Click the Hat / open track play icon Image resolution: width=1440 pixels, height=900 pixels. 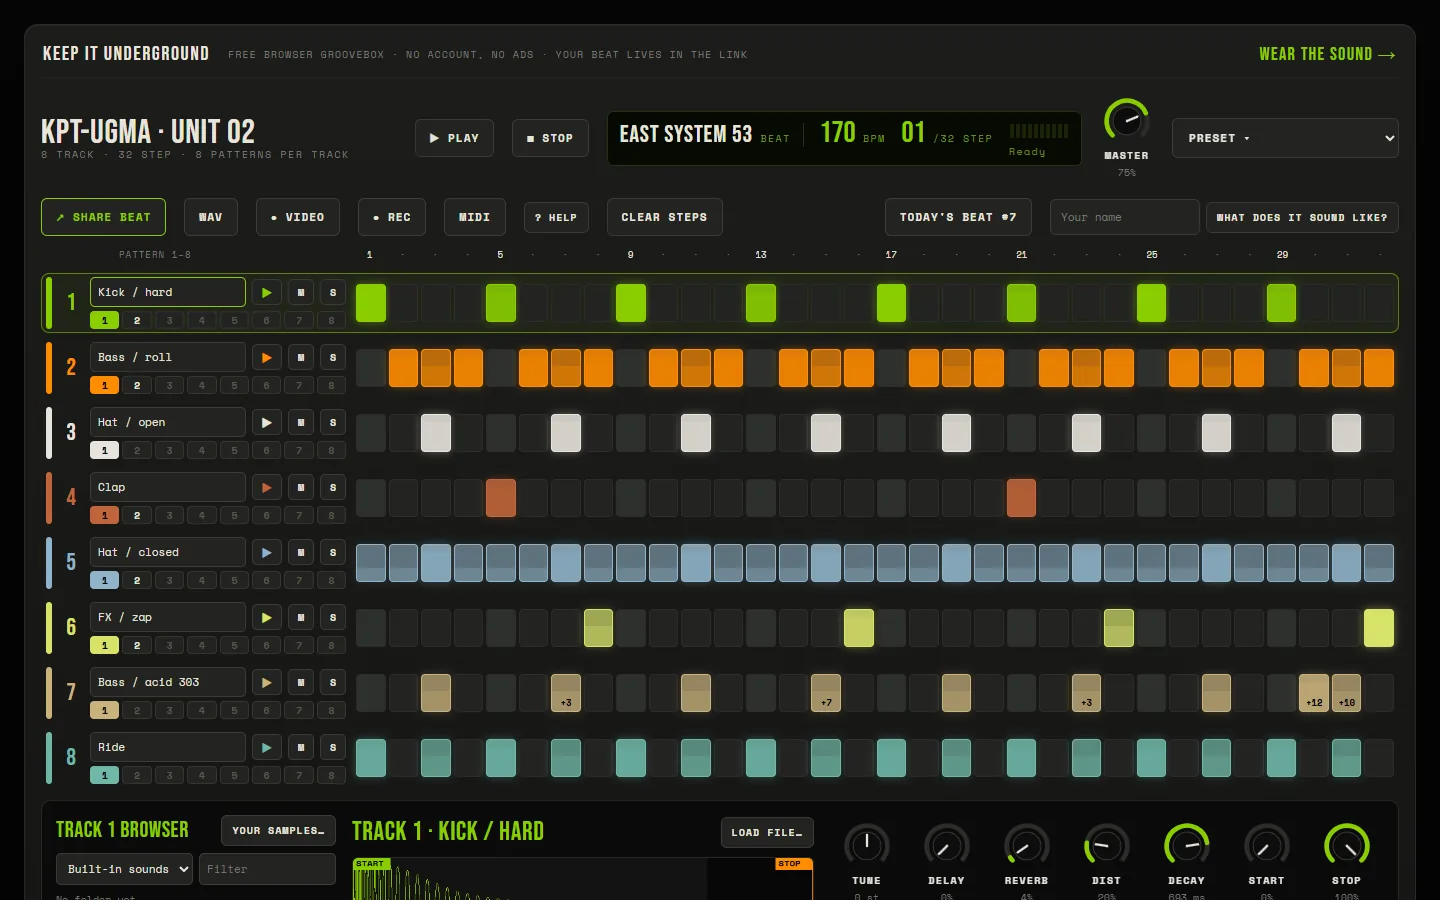pos(266,422)
